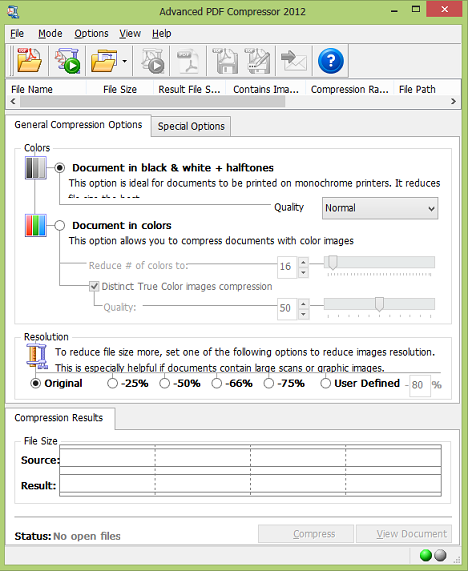
Task: Open a PDF file toolbar icon
Action: [30, 60]
